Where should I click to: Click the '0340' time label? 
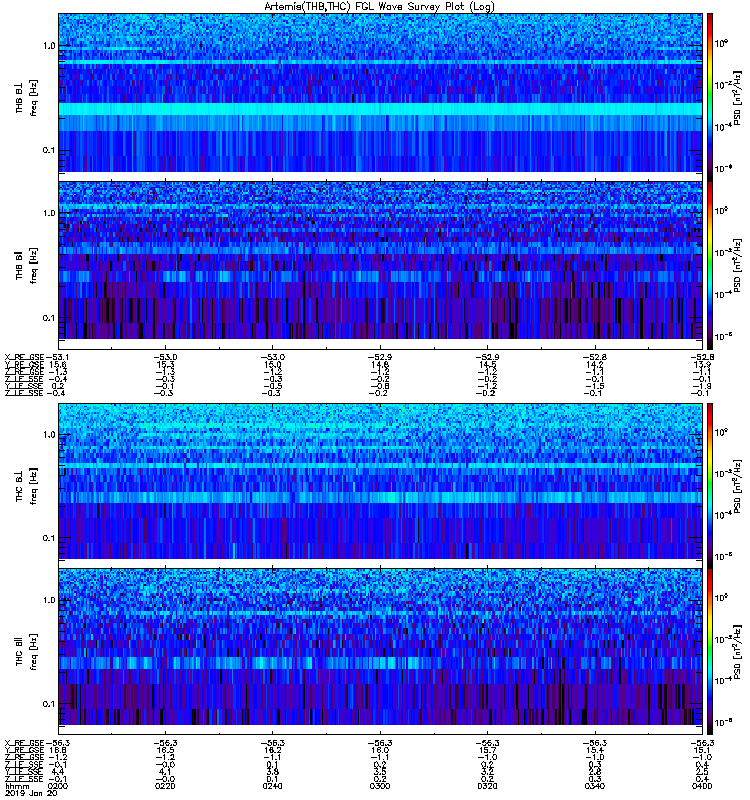click(595, 786)
